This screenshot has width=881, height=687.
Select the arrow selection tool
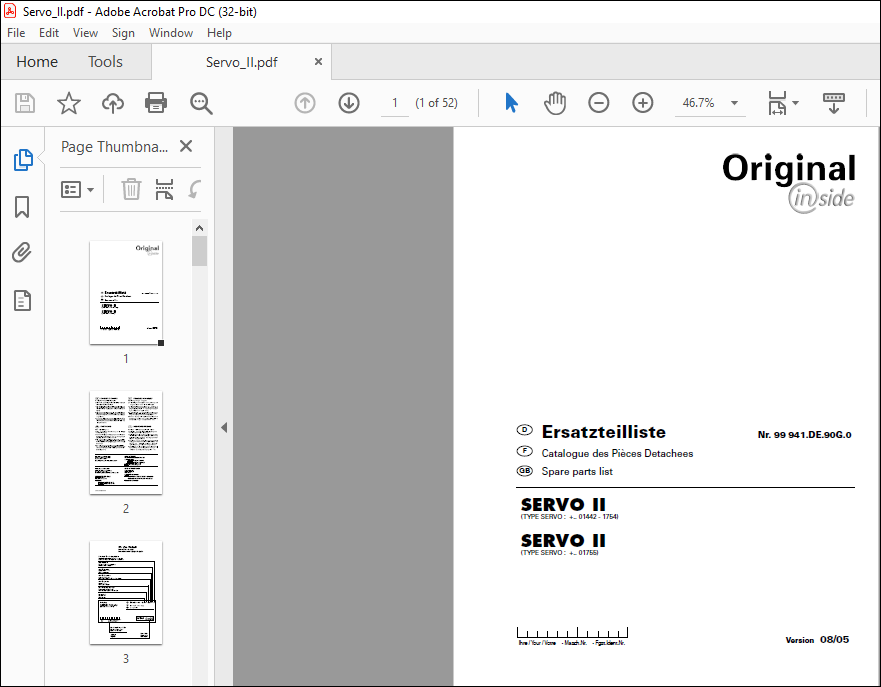pyautogui.click(x=511, y=103)
